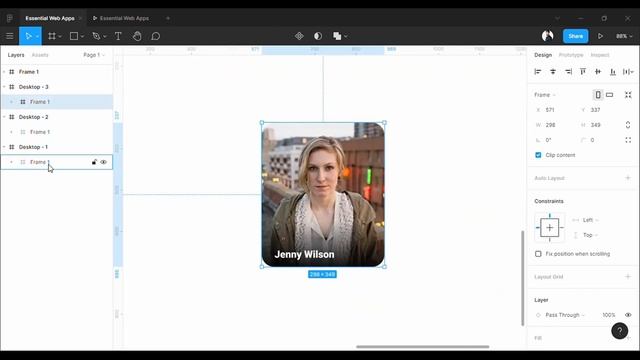Toggle Fix position when scrolling checkbox
This screenshot has height=360, width=640.
click(x=538, y=254)
